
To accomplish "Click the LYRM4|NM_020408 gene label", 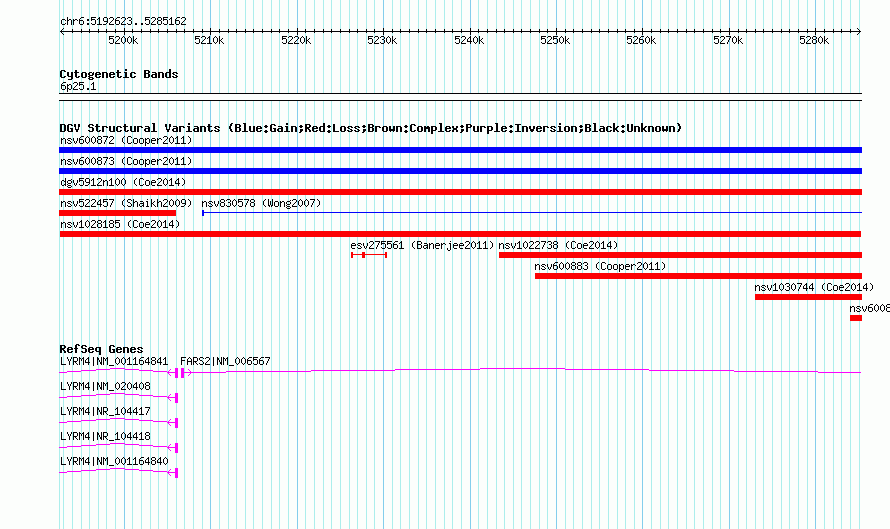I will tap(106, 387).
